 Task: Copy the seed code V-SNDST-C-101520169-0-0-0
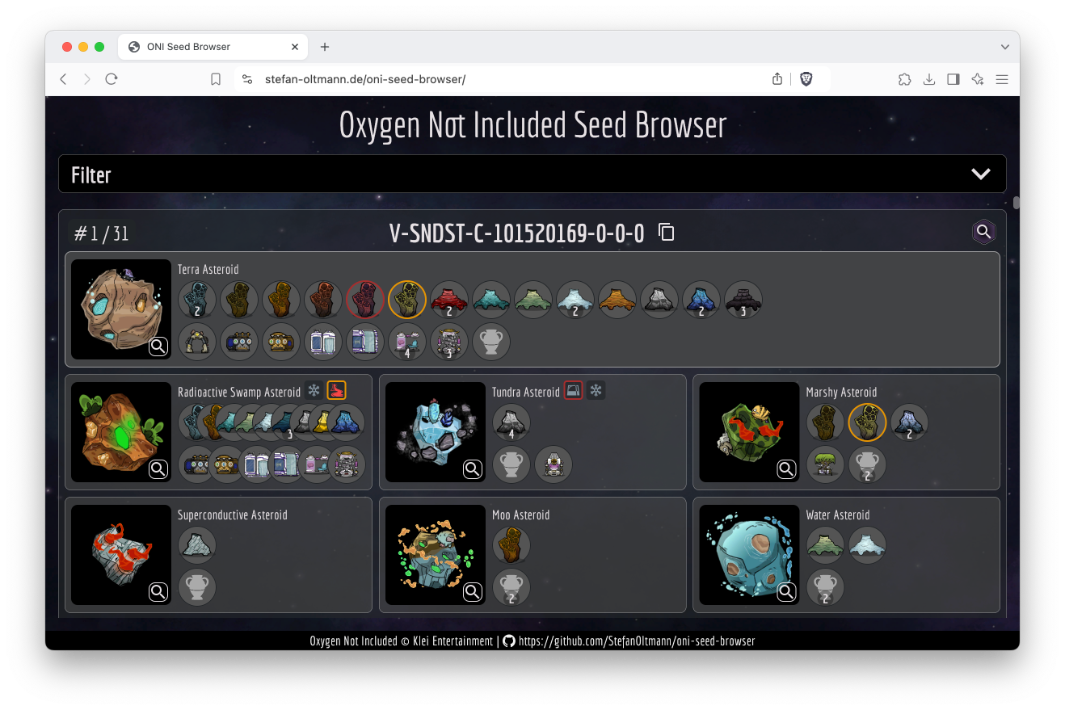666,233
